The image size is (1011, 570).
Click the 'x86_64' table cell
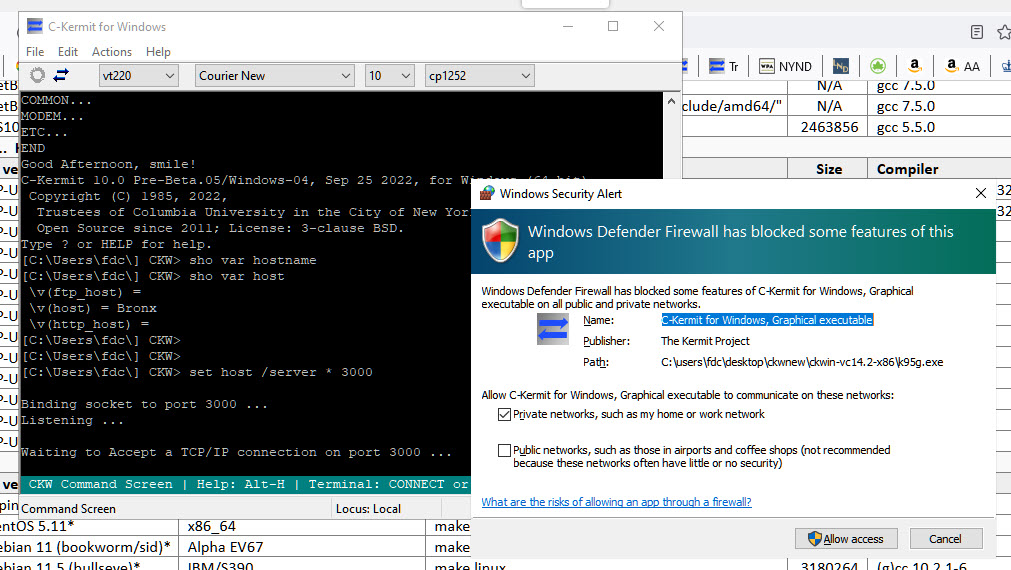pos(211,526)
